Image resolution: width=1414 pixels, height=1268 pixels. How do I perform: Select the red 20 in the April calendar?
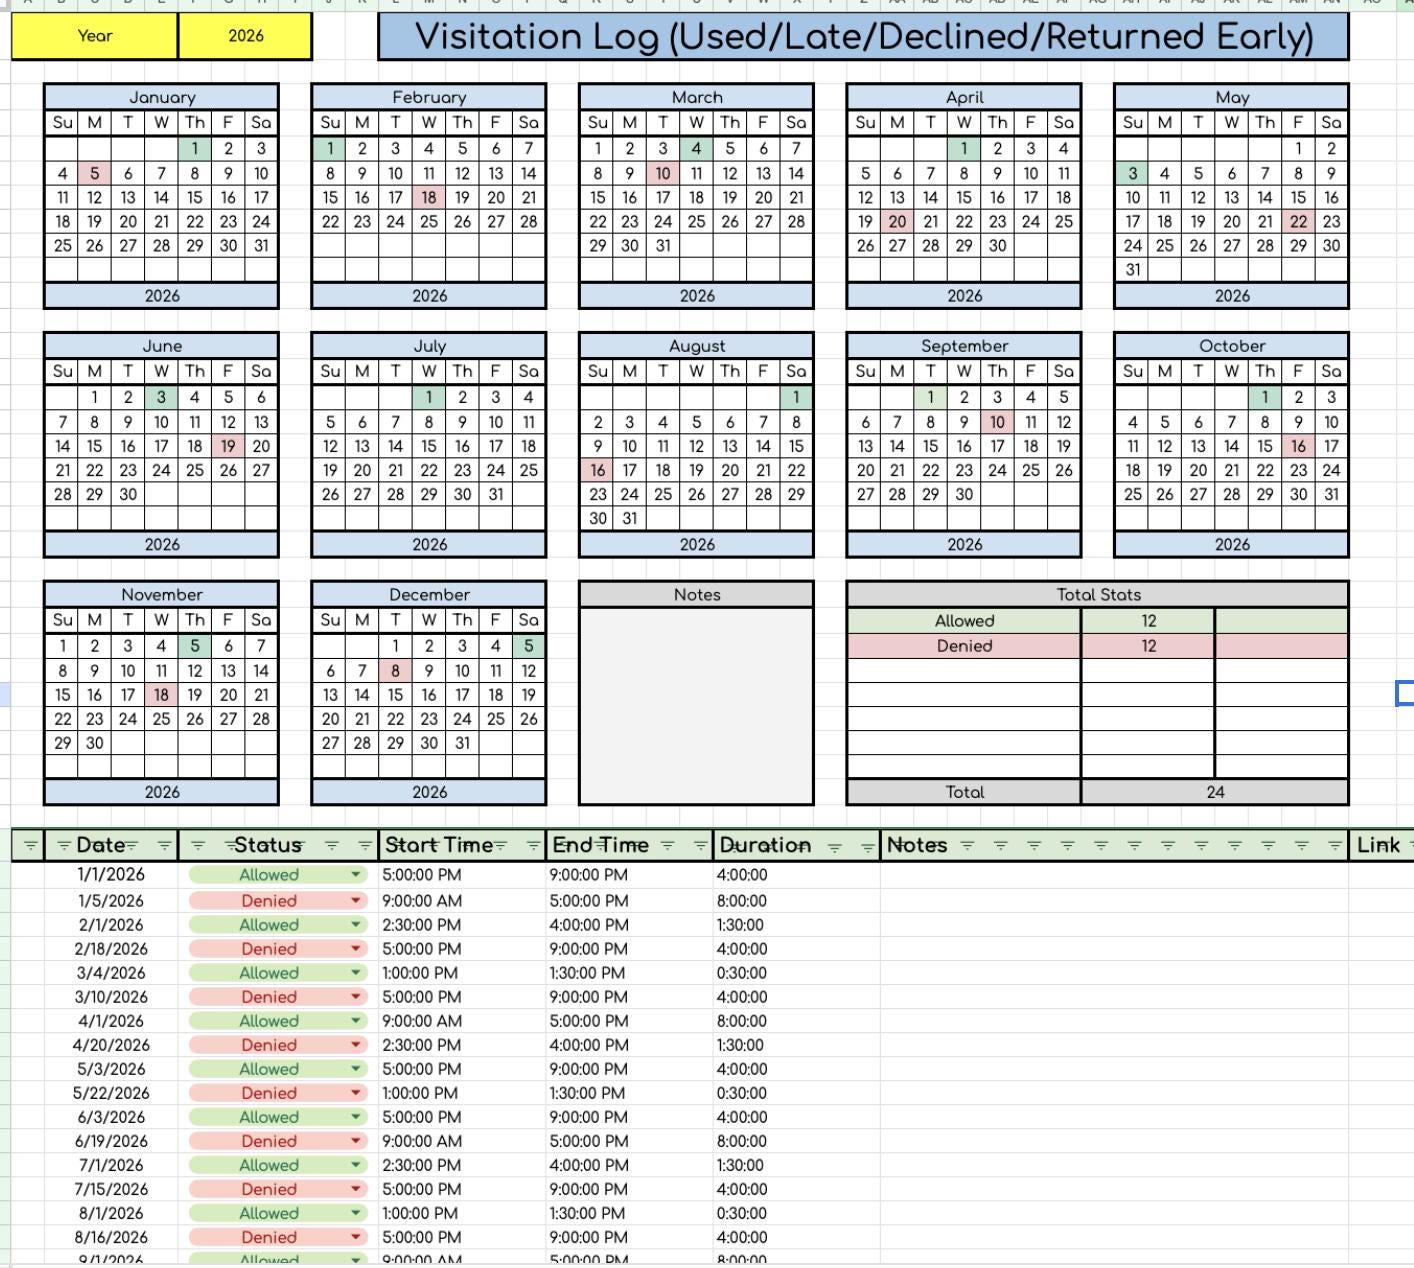(x=897, y=221)
